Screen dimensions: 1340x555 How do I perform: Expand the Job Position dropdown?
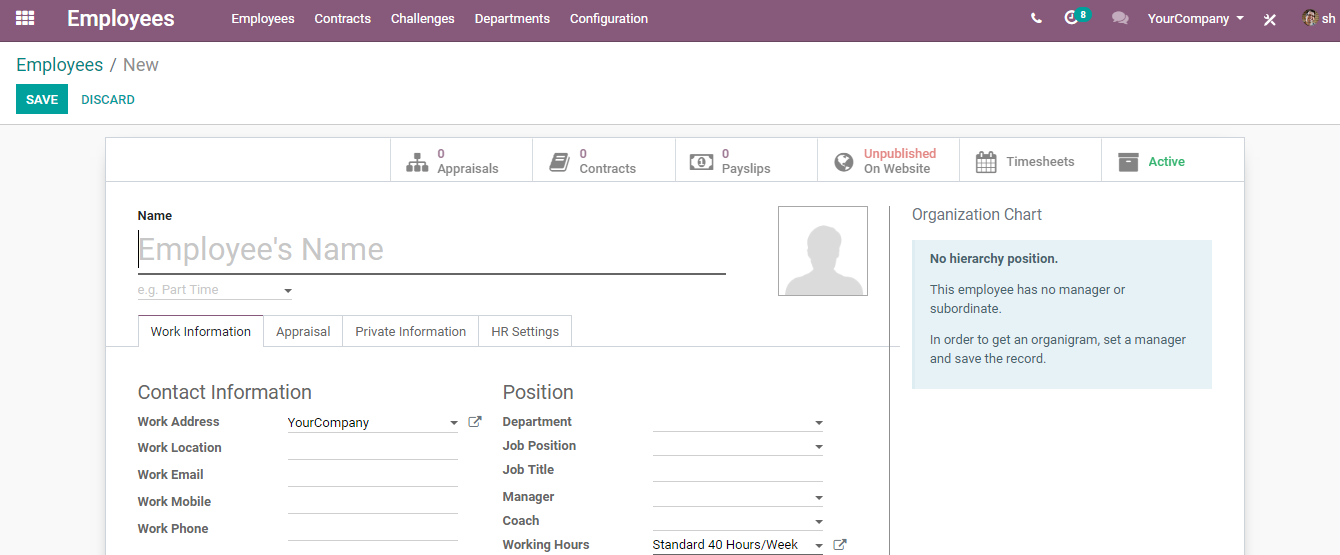pyautogui.click(x=819, y=447)
